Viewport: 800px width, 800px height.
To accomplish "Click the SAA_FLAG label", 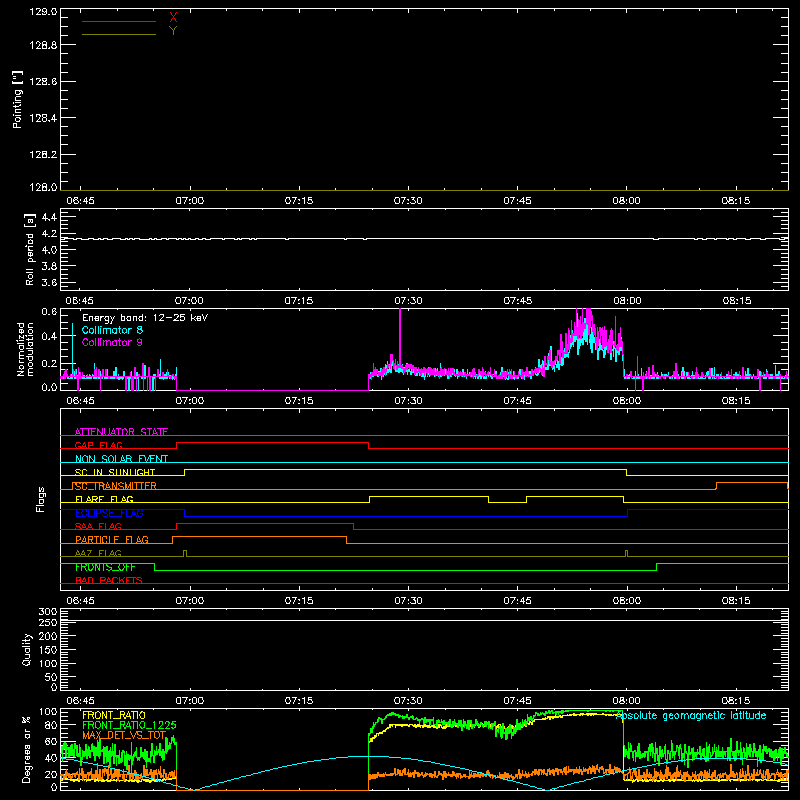I will coord(98,527).
